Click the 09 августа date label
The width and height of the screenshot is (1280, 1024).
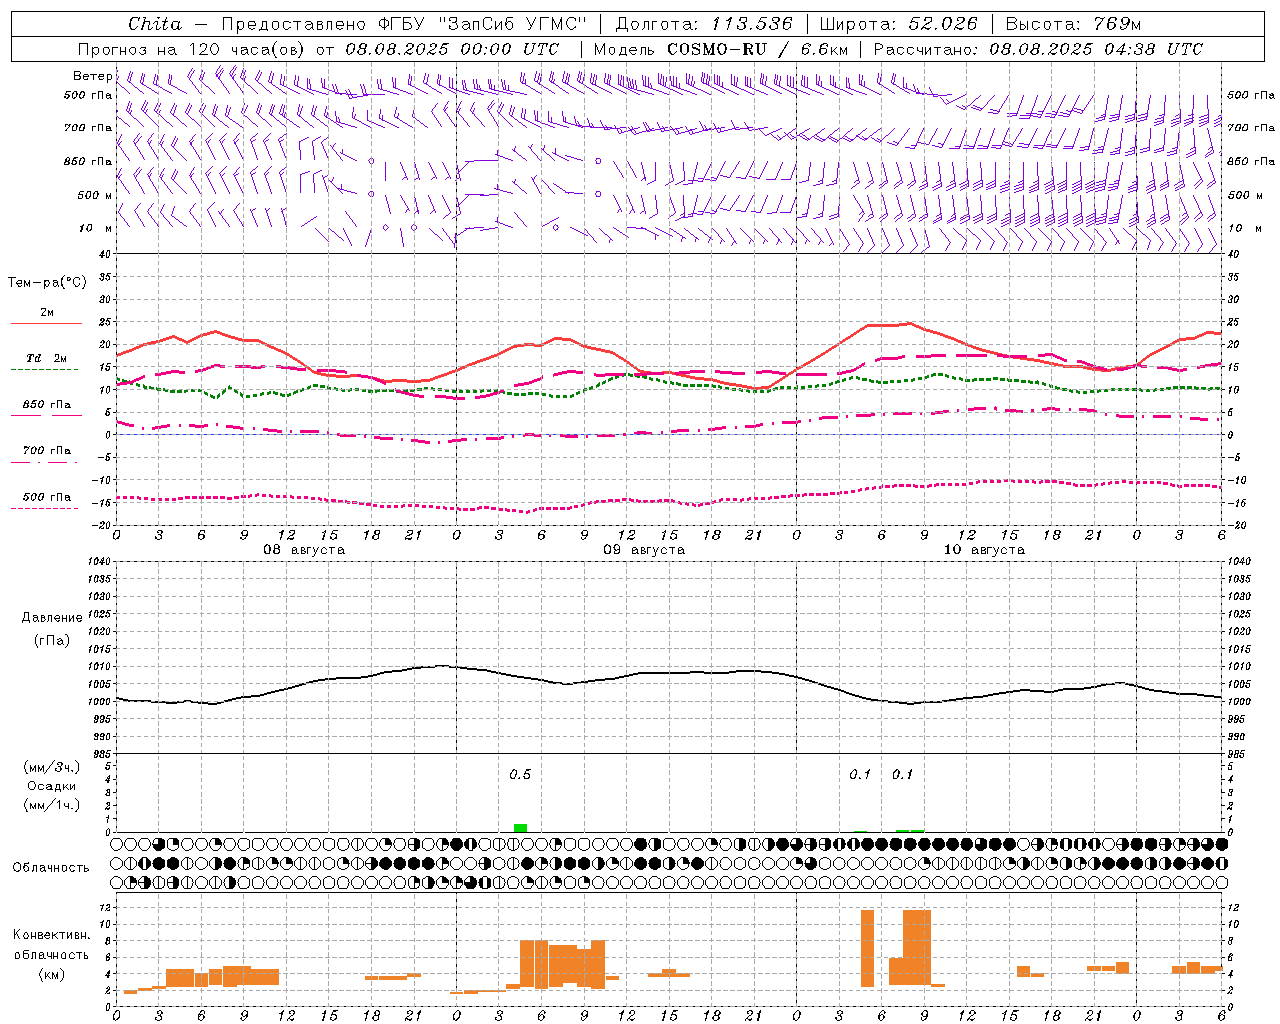pos(644,550)
